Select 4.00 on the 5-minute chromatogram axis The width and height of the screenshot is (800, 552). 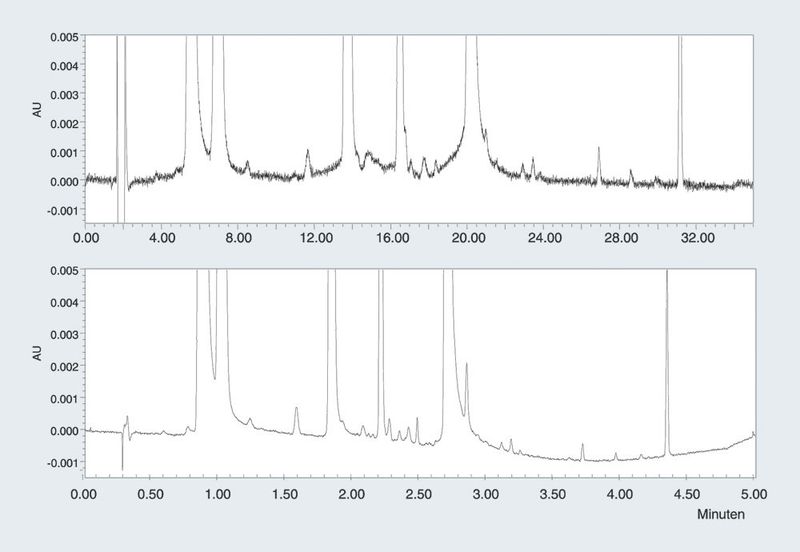(x=620, y=494)
